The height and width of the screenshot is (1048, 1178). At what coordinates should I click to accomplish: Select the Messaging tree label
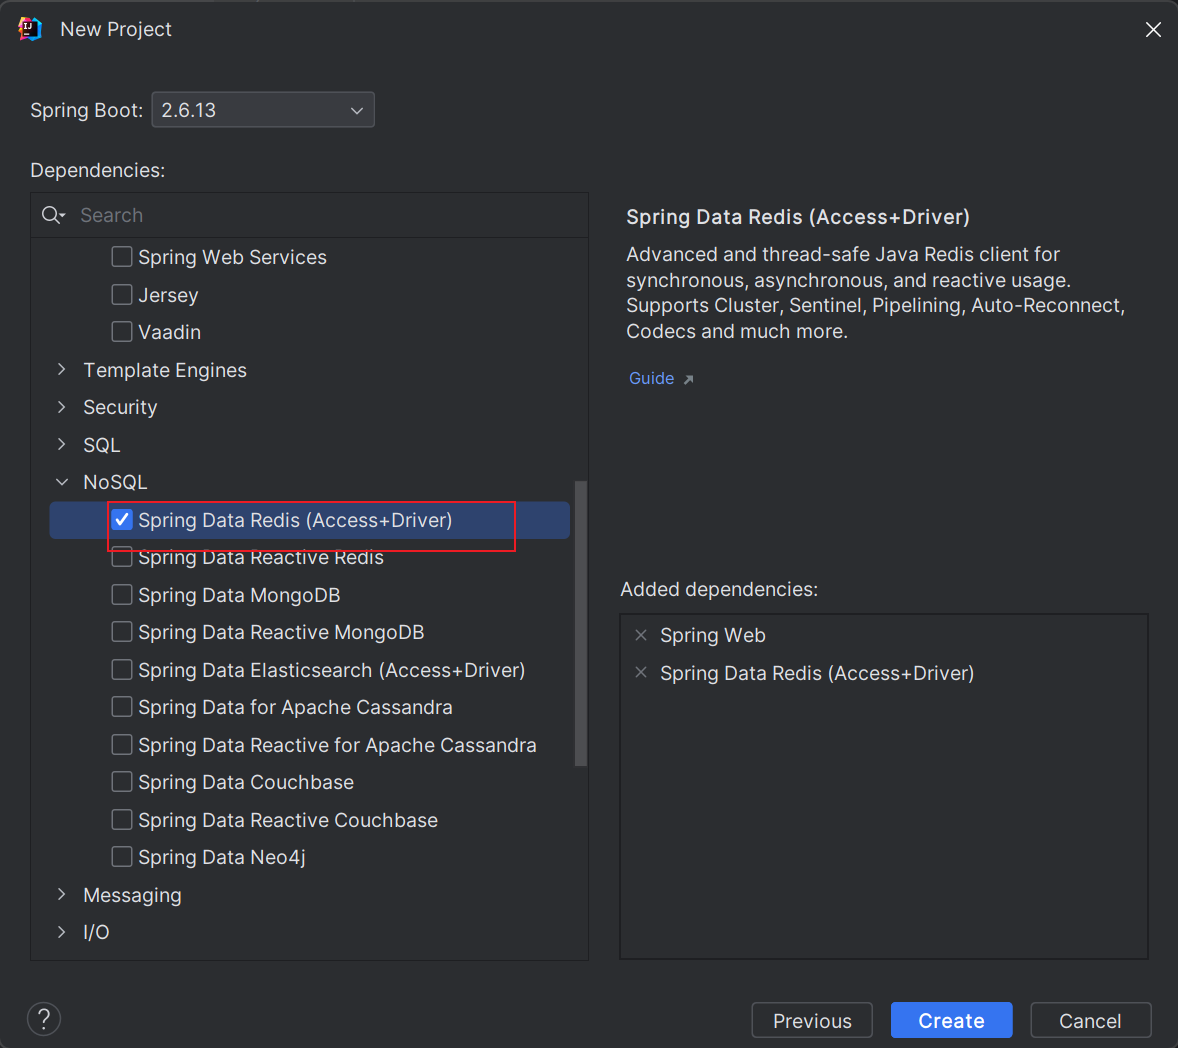point(132,895)
